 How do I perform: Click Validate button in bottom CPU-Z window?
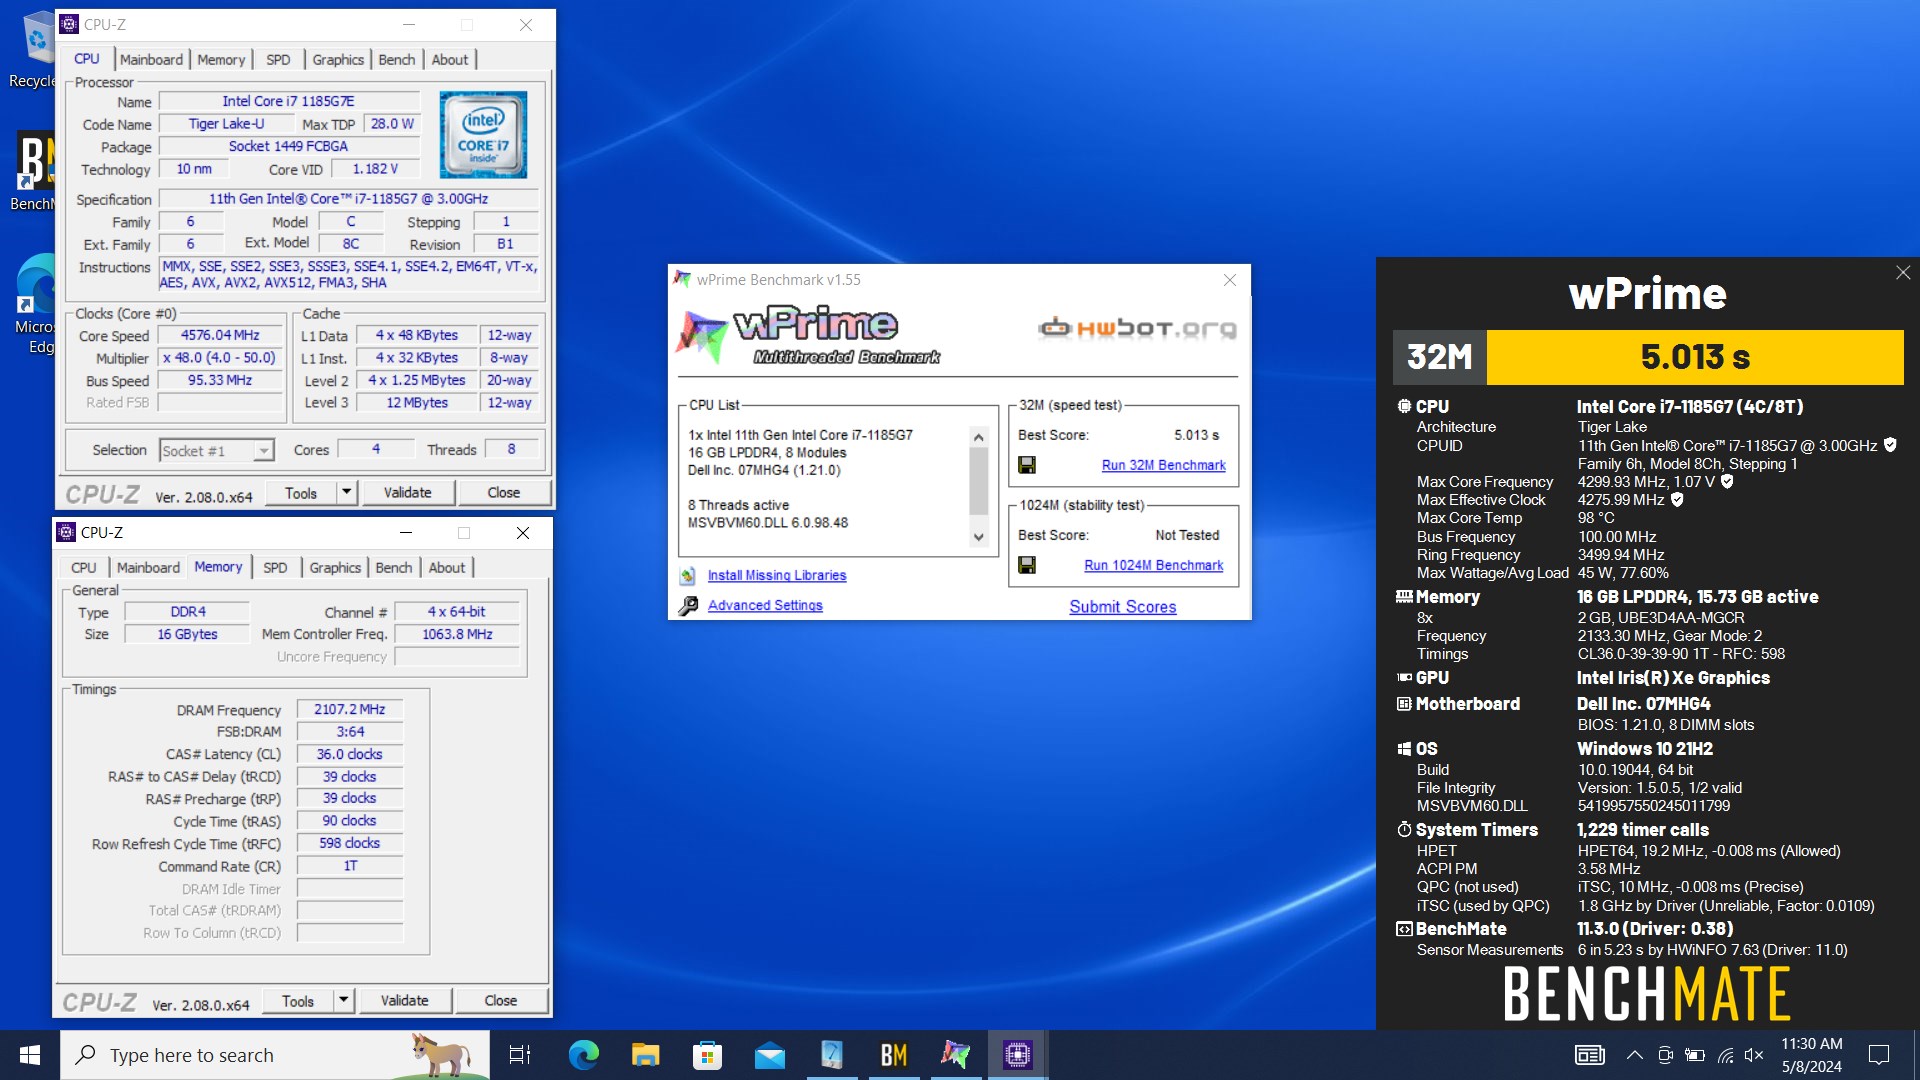pos(405,1000)
